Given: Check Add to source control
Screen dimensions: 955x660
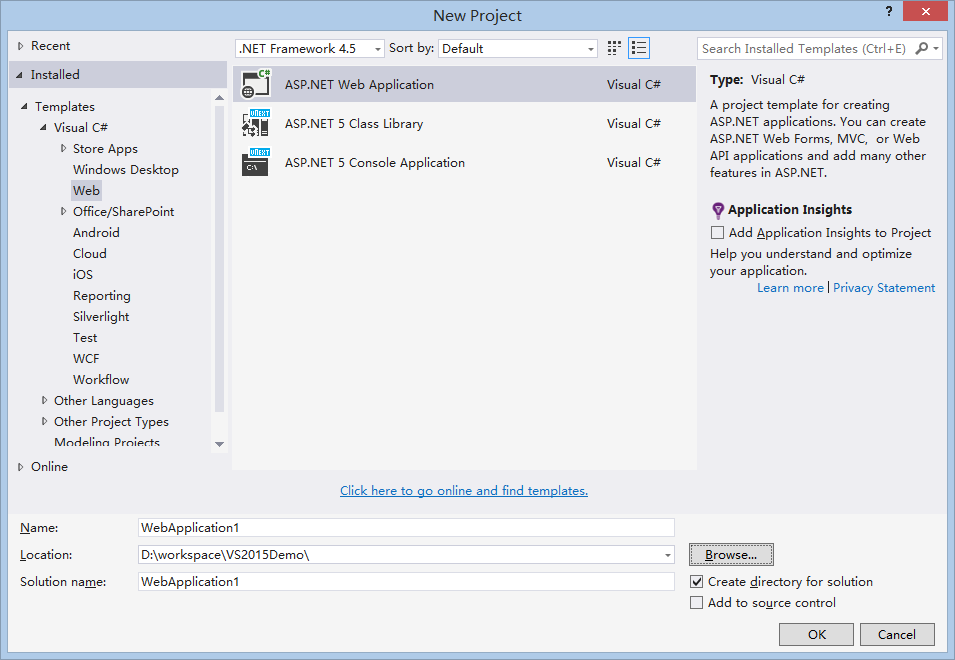Looking at the screenshot, I should [696, 603].
